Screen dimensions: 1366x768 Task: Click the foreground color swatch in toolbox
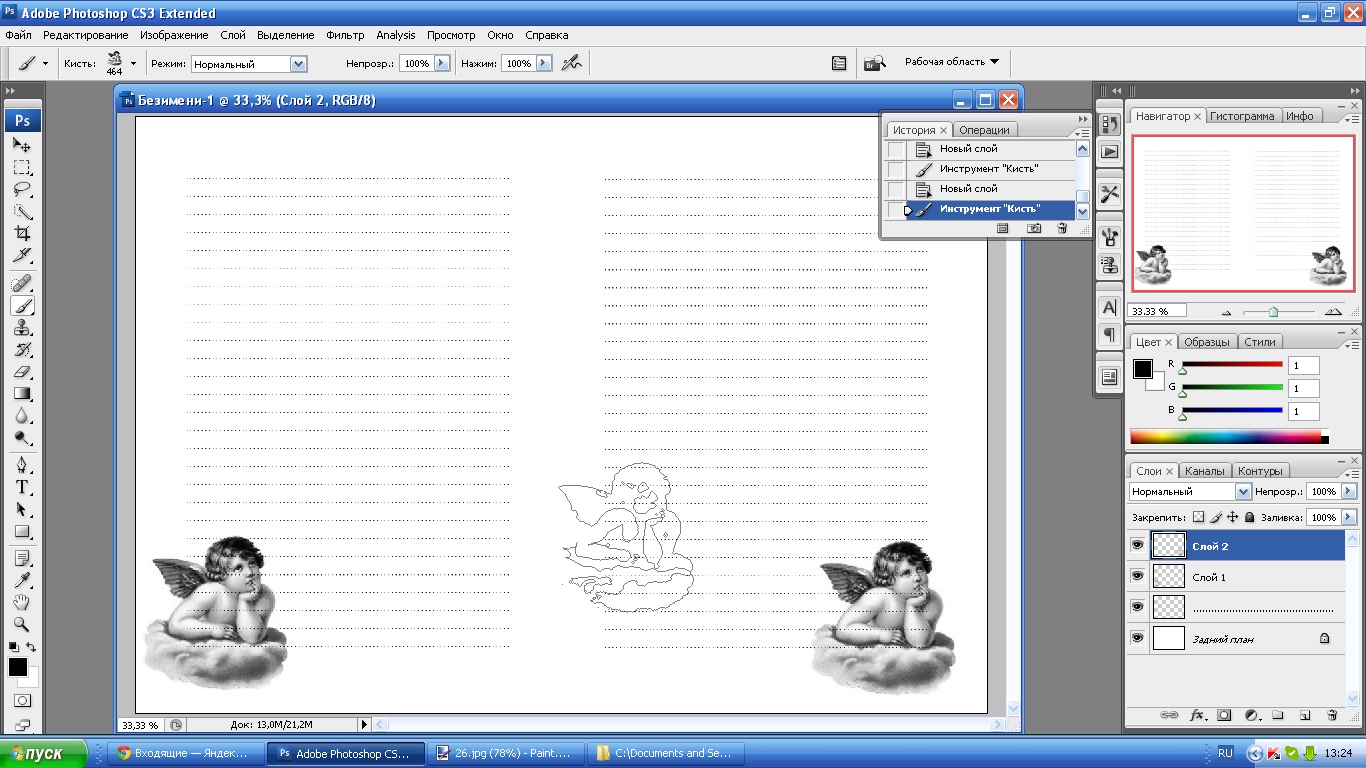click(18, 667)
